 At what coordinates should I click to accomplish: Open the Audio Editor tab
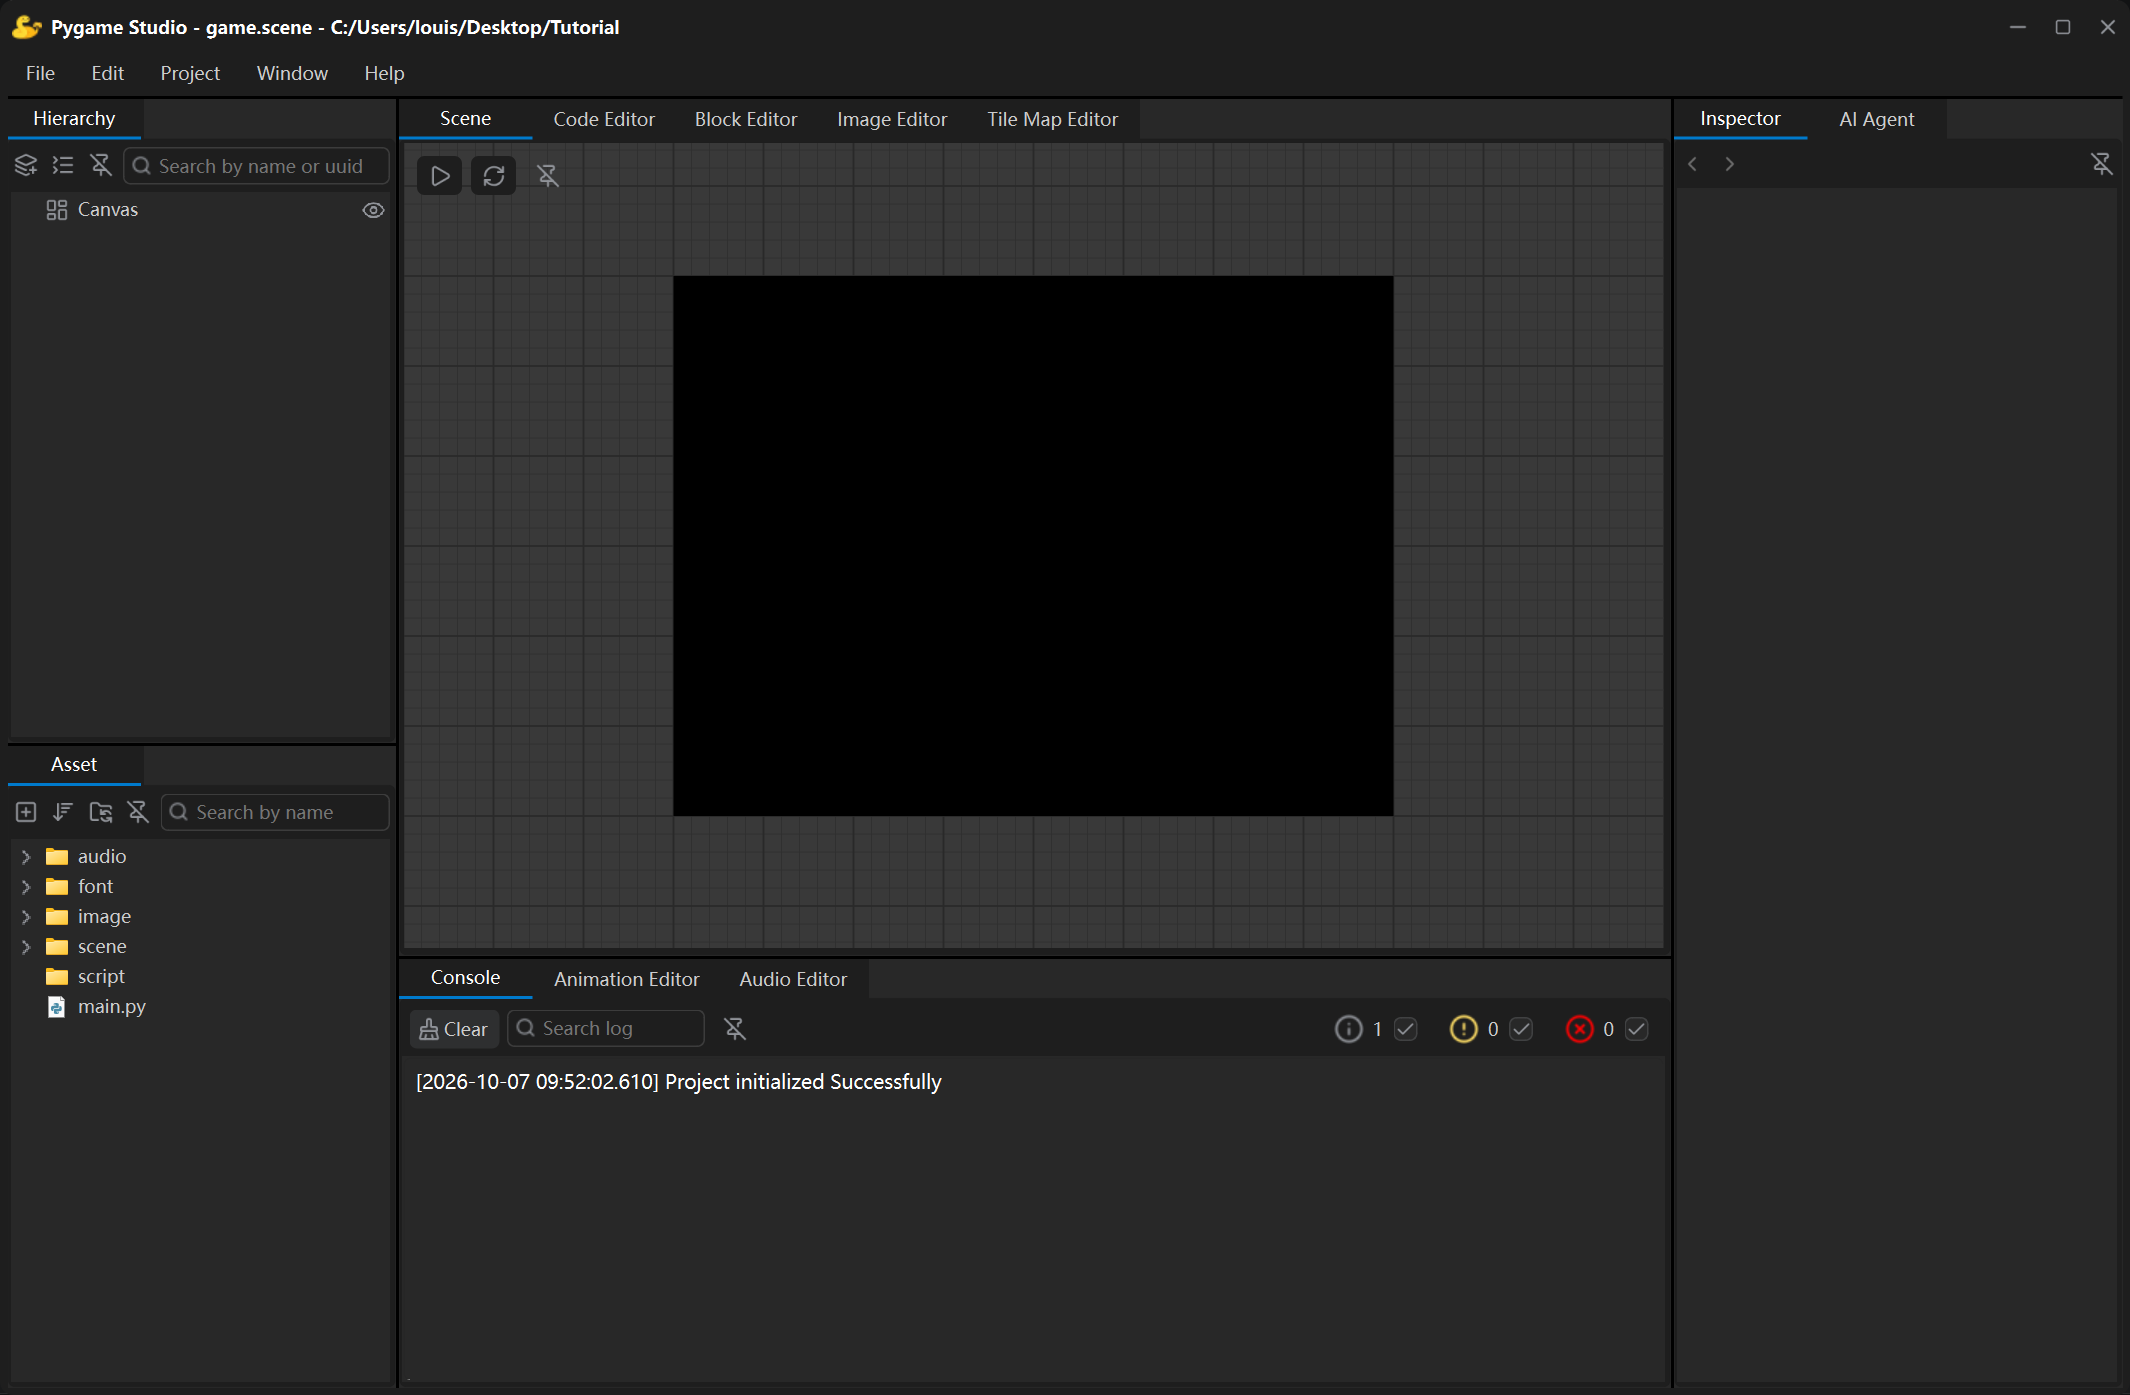793,979
